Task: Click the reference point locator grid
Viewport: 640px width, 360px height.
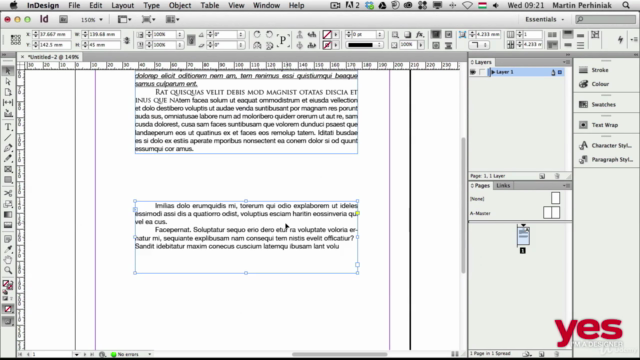Action: 16,40
